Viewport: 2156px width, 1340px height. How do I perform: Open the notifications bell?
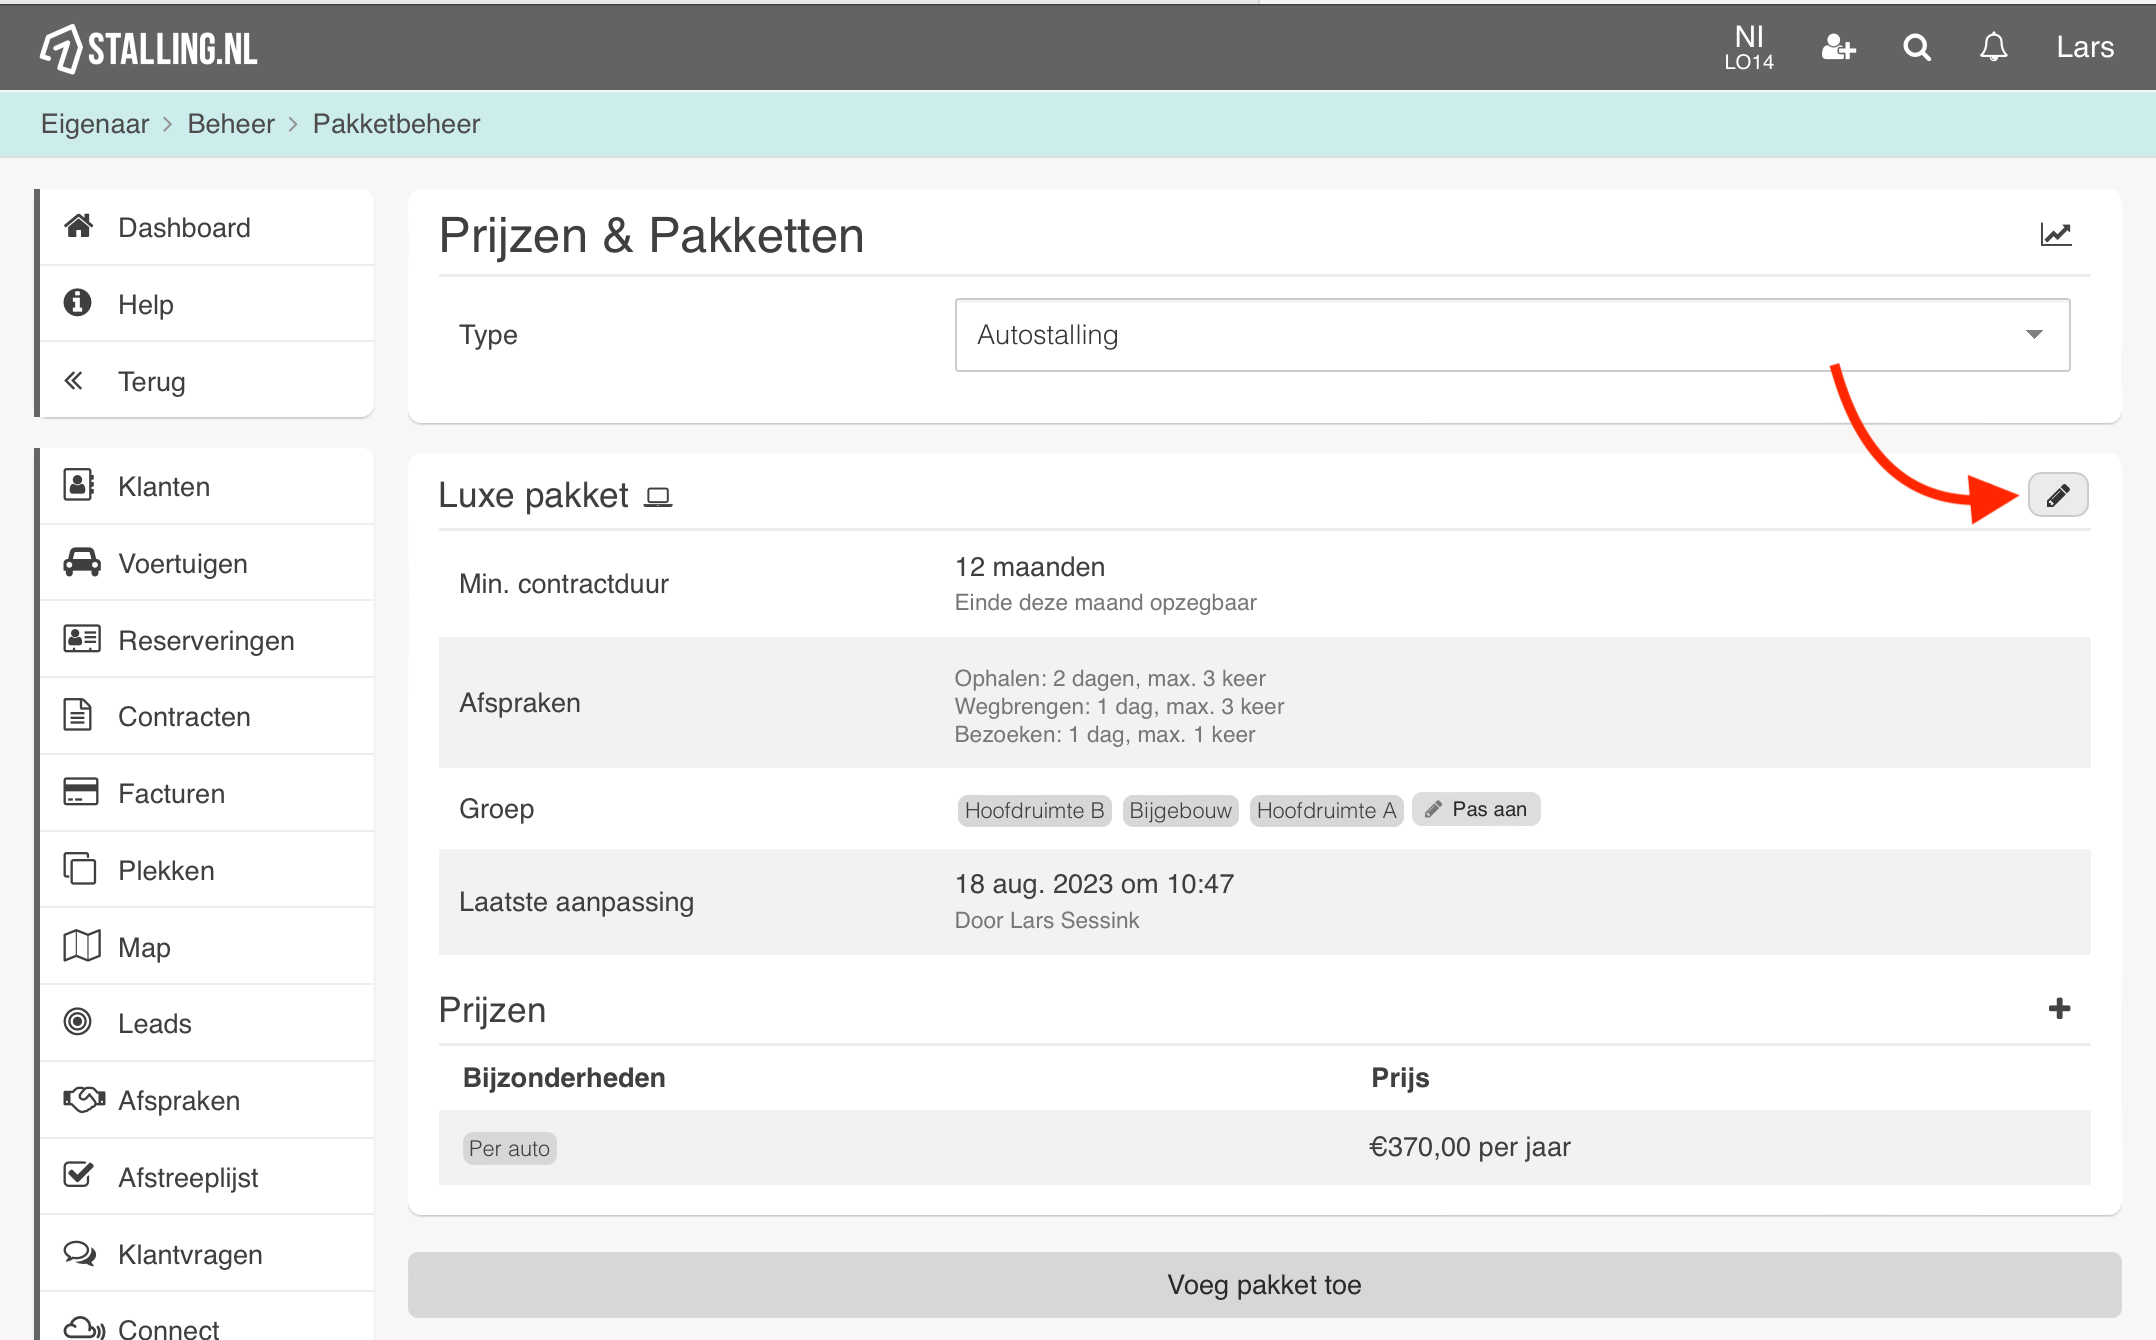[1993, 47]
